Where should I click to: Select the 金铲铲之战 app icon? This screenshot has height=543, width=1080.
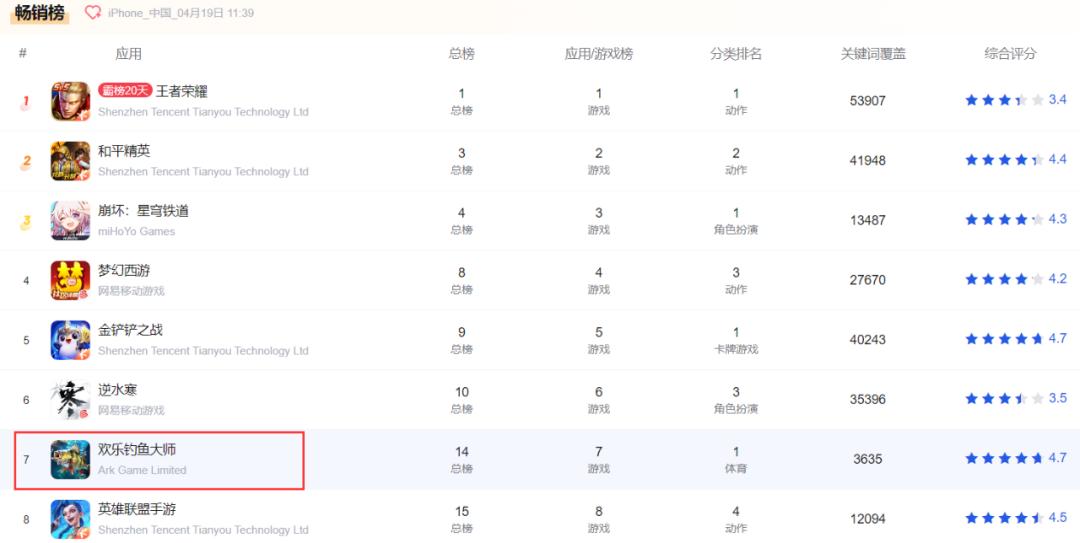70,340
